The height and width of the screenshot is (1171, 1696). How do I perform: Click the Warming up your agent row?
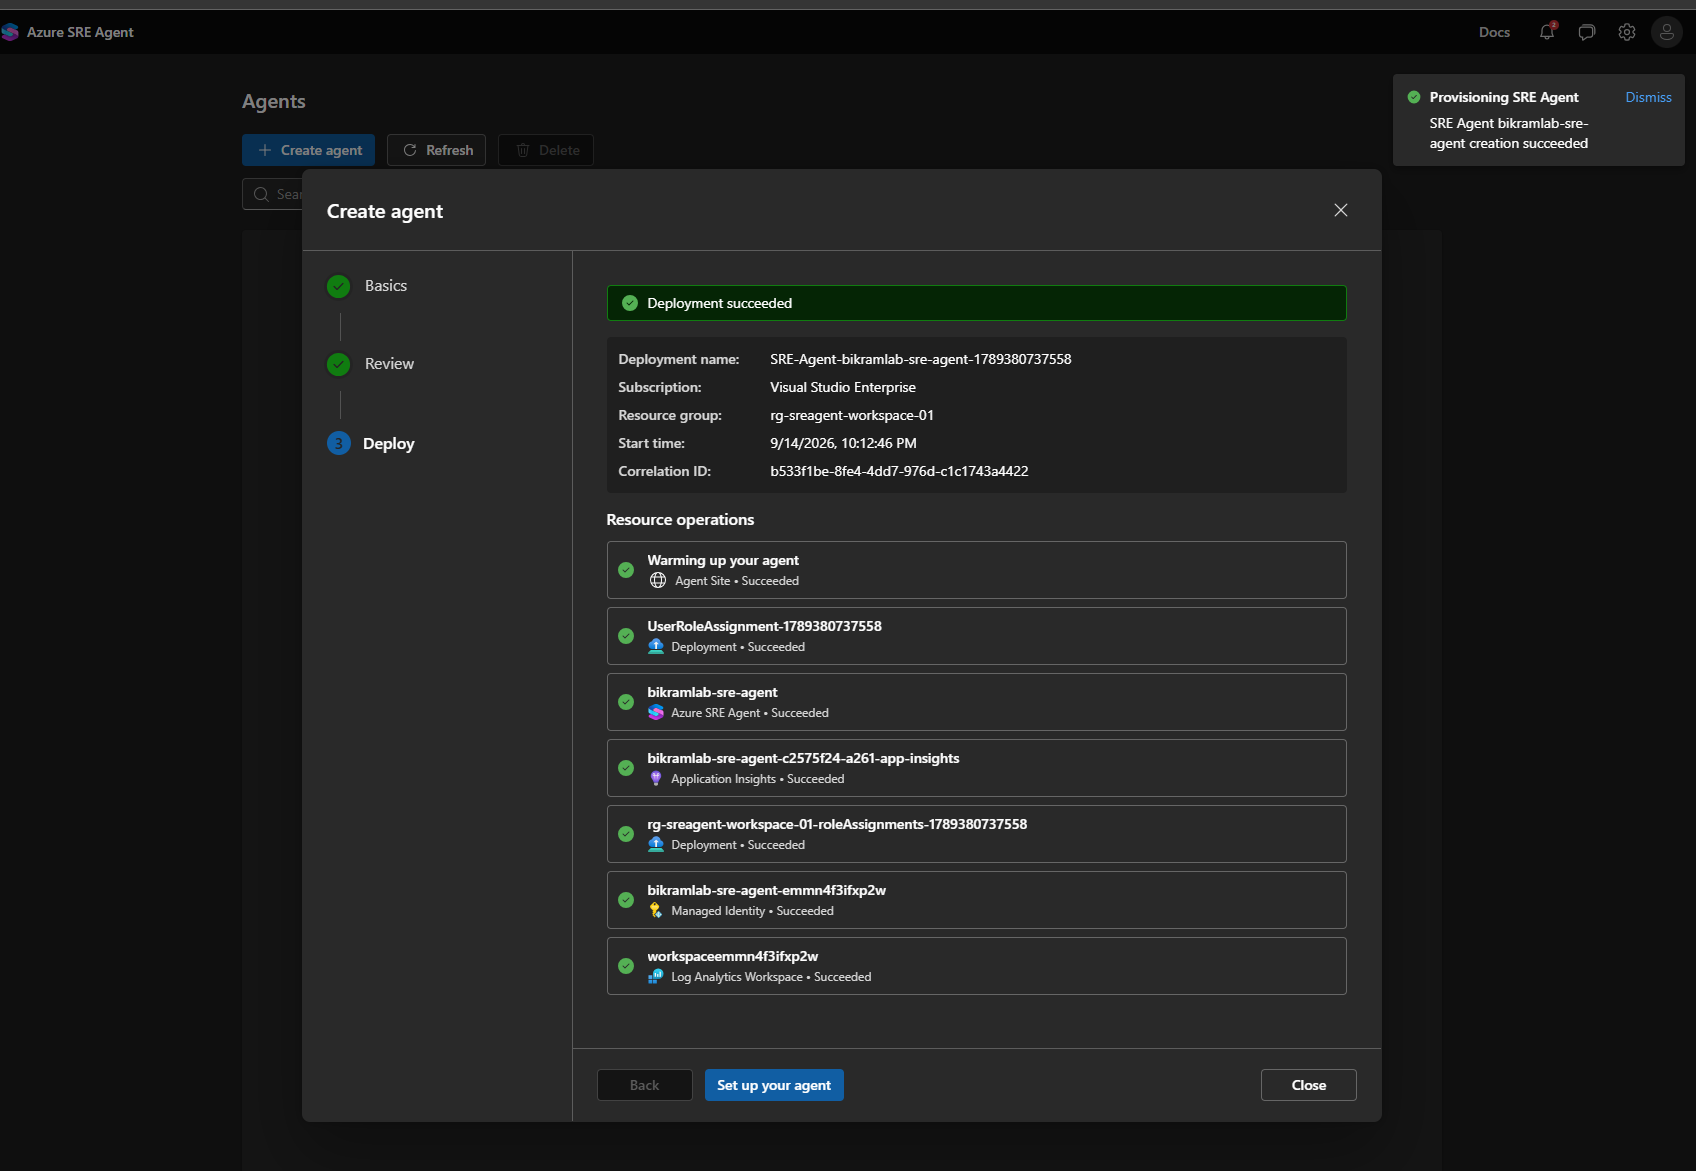[976, 570]
